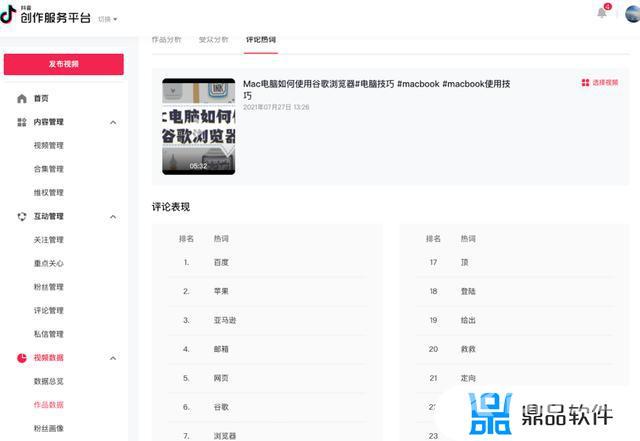Click the video title Mac电脑如何使用谷歌浏览器

(x=376, y=89)
